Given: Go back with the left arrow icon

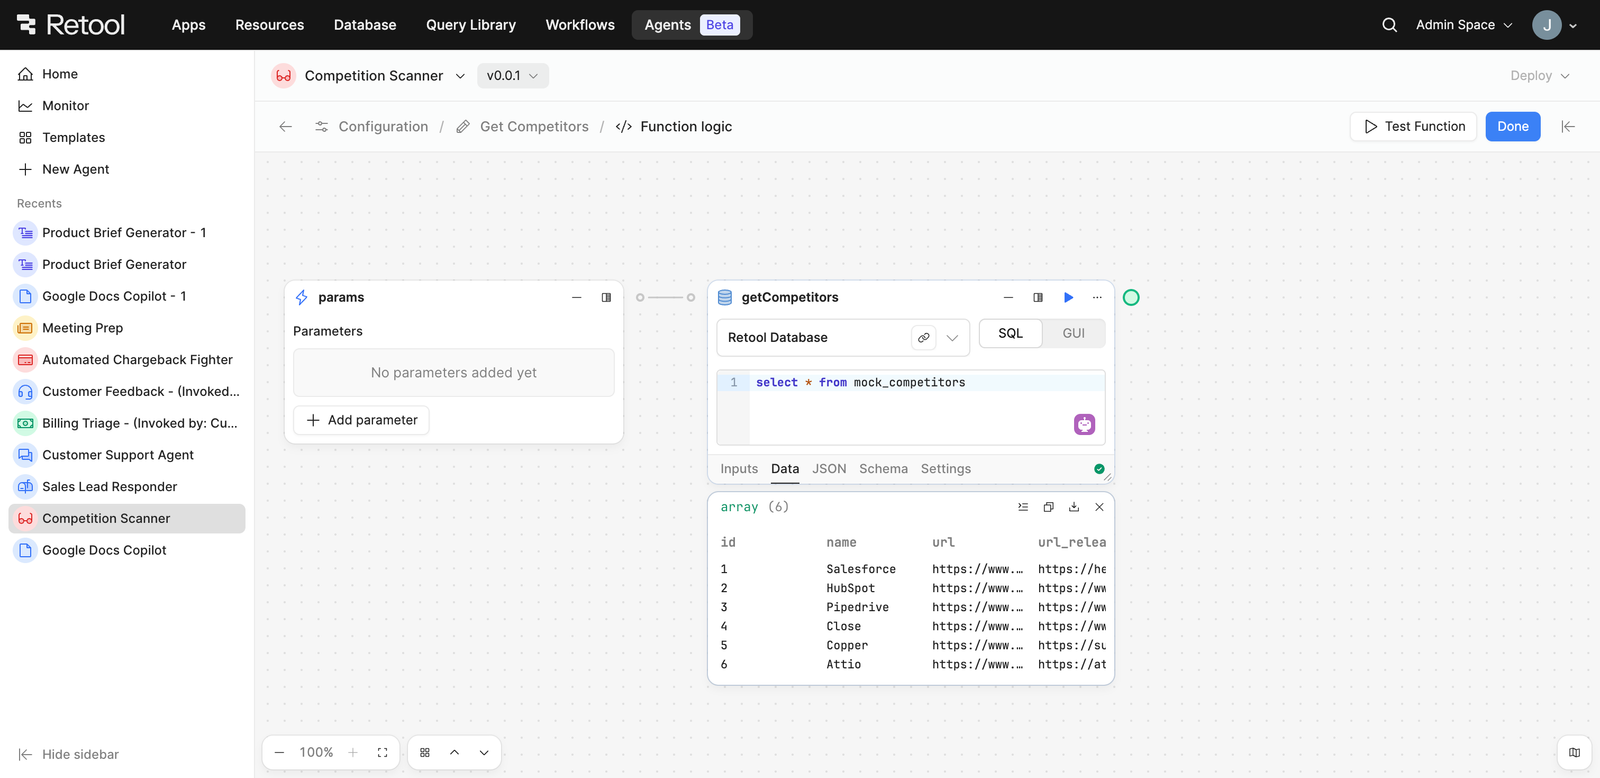Looking at the screenshot, I should point(286,127).
